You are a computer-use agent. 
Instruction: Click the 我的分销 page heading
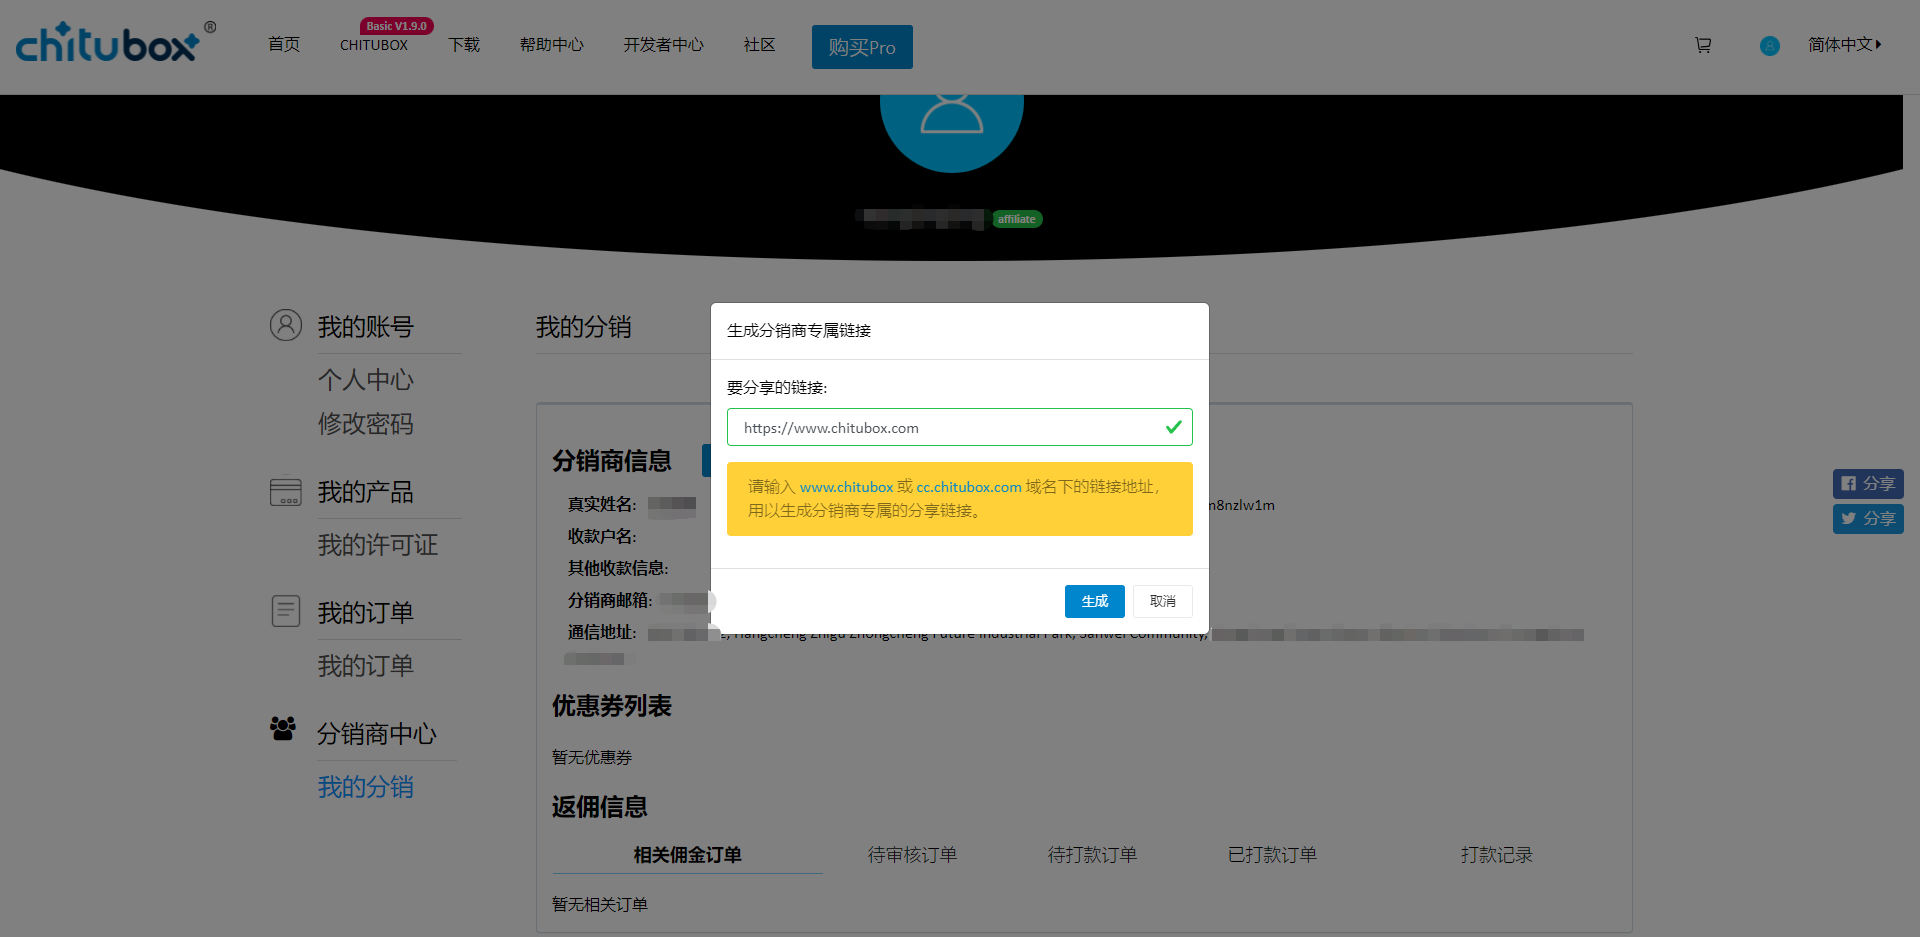584,327
